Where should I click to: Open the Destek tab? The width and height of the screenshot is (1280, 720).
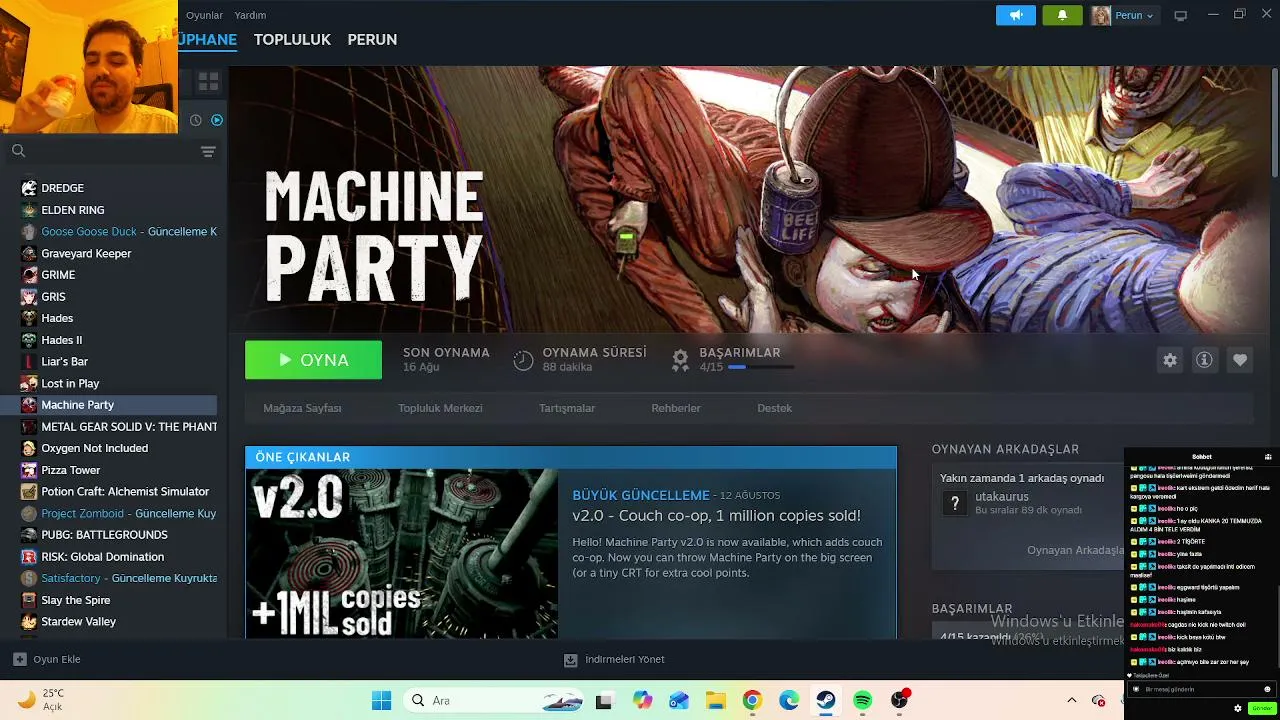[774, 408]
